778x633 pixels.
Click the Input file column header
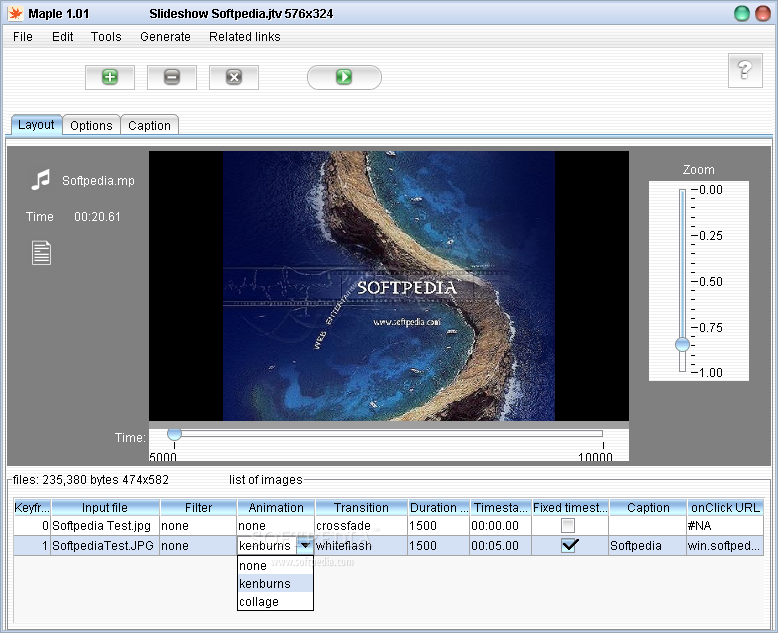point(105,507)
